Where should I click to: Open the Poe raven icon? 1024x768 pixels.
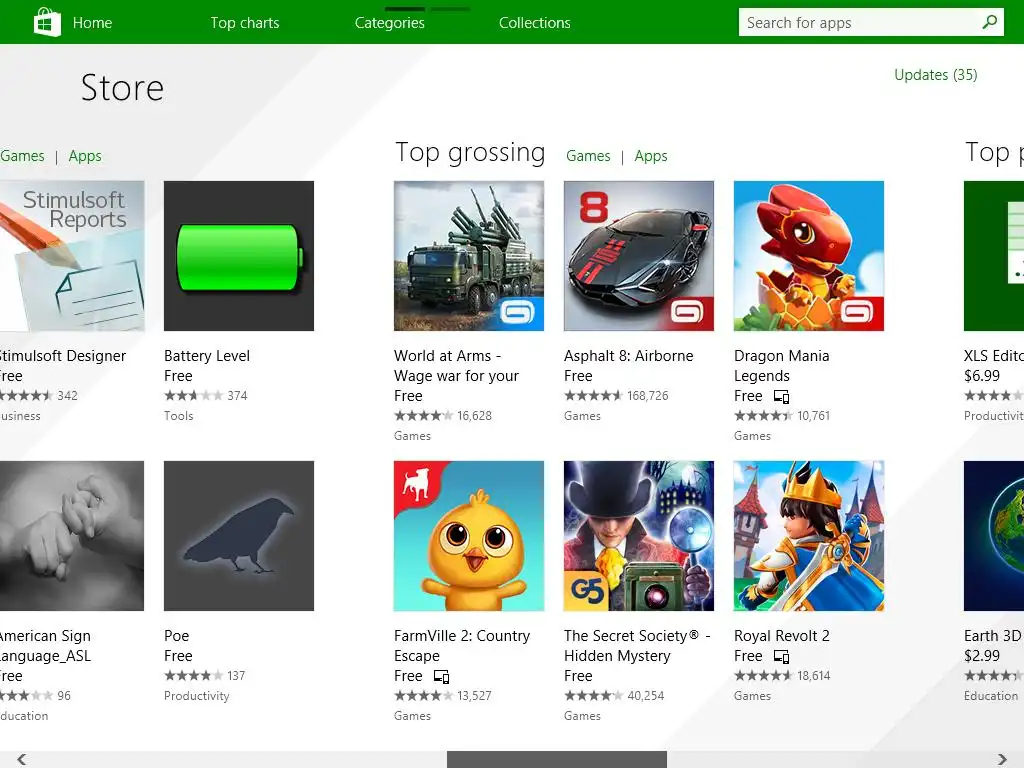coord(239,536)
